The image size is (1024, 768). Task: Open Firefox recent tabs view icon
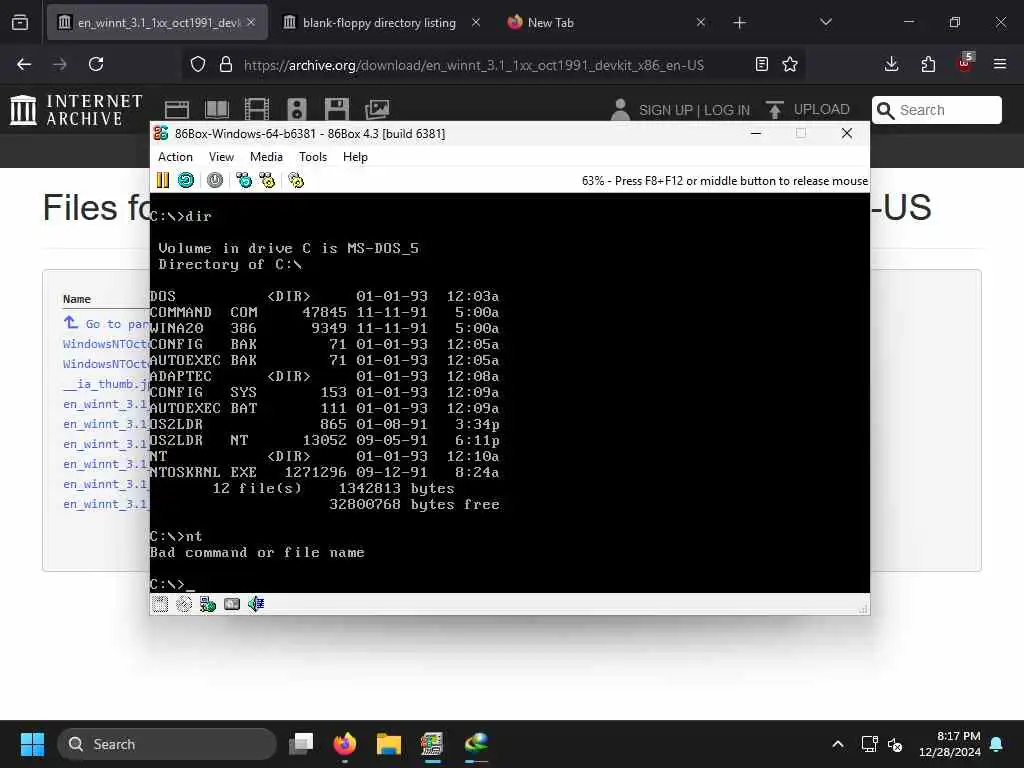(20, 23)
